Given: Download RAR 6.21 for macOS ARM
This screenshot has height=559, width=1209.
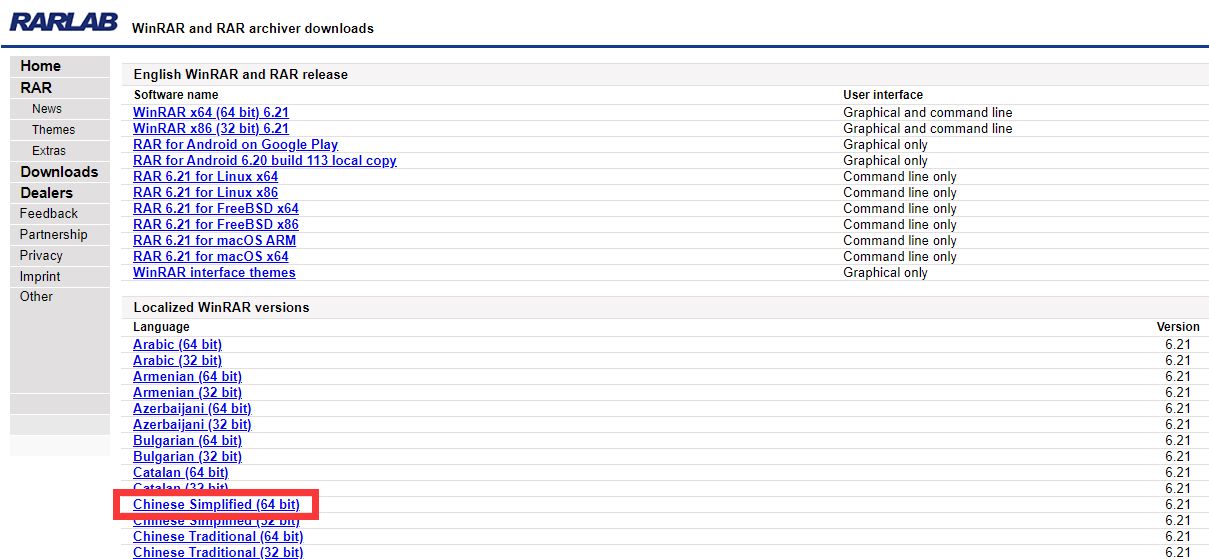Looking at the screenshot, I should [214, 241].
